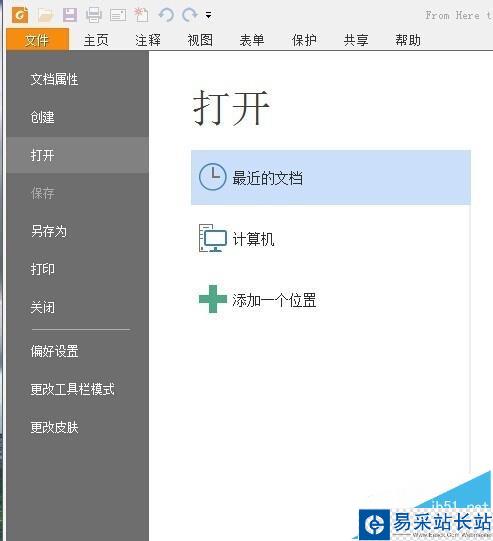This screenshot has width=493, height=541.
Task: Click the undo arrow icon
Action: click(x=166, y=15)
